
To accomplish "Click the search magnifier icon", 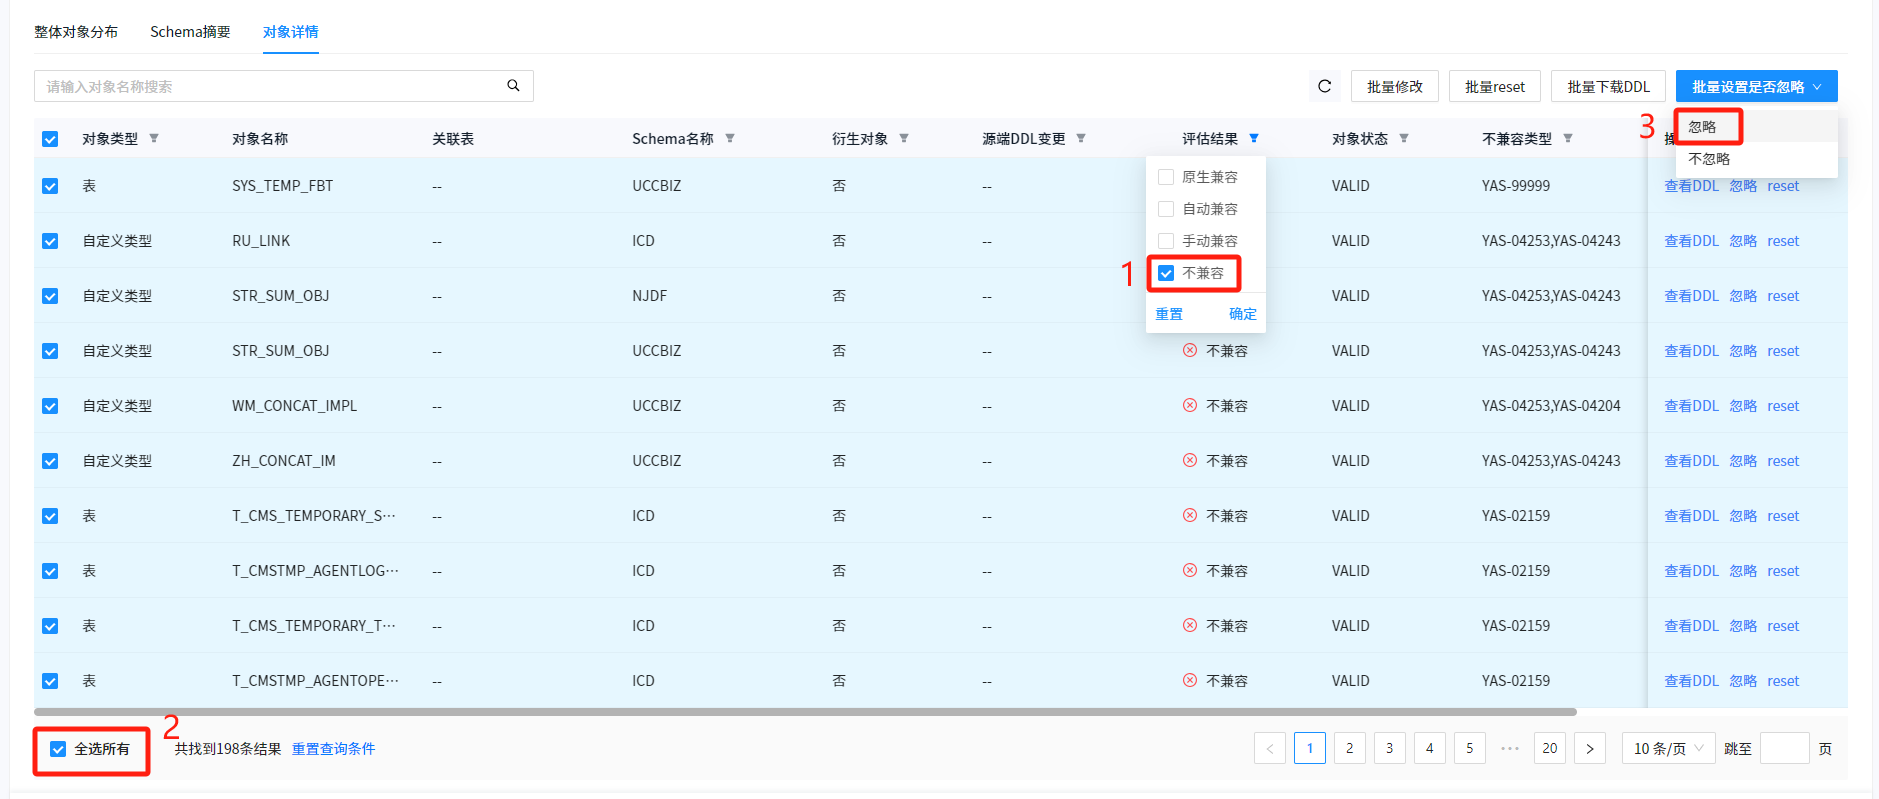I will click(x=513, y=86).
